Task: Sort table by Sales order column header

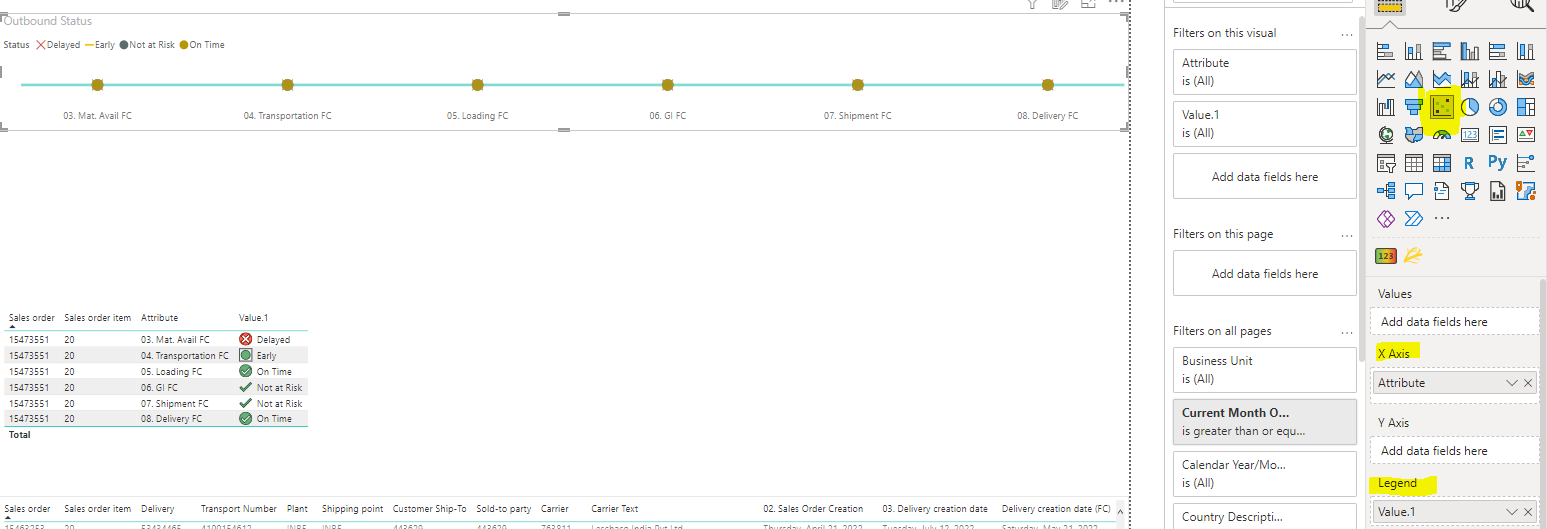Action: coord(31,318)
